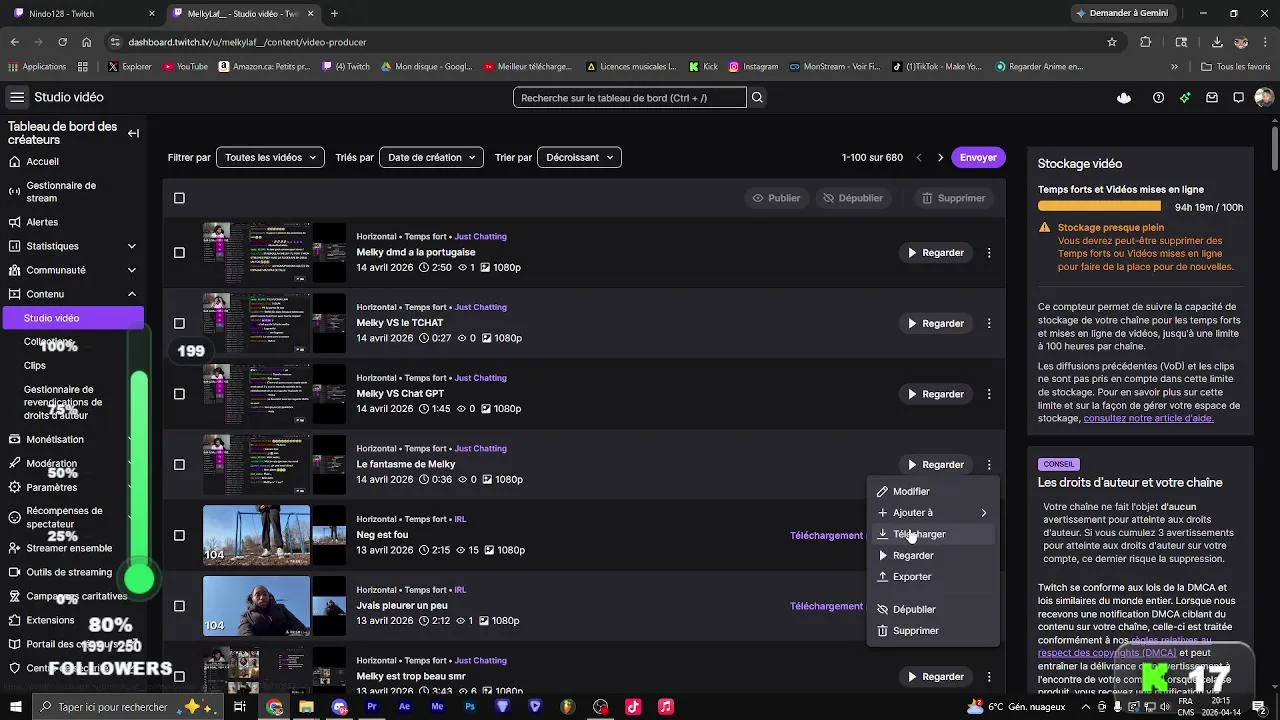The image size is (1280, 720).
Task: Choose Dépublier in the context menu
Action: (x=932, y=609)
